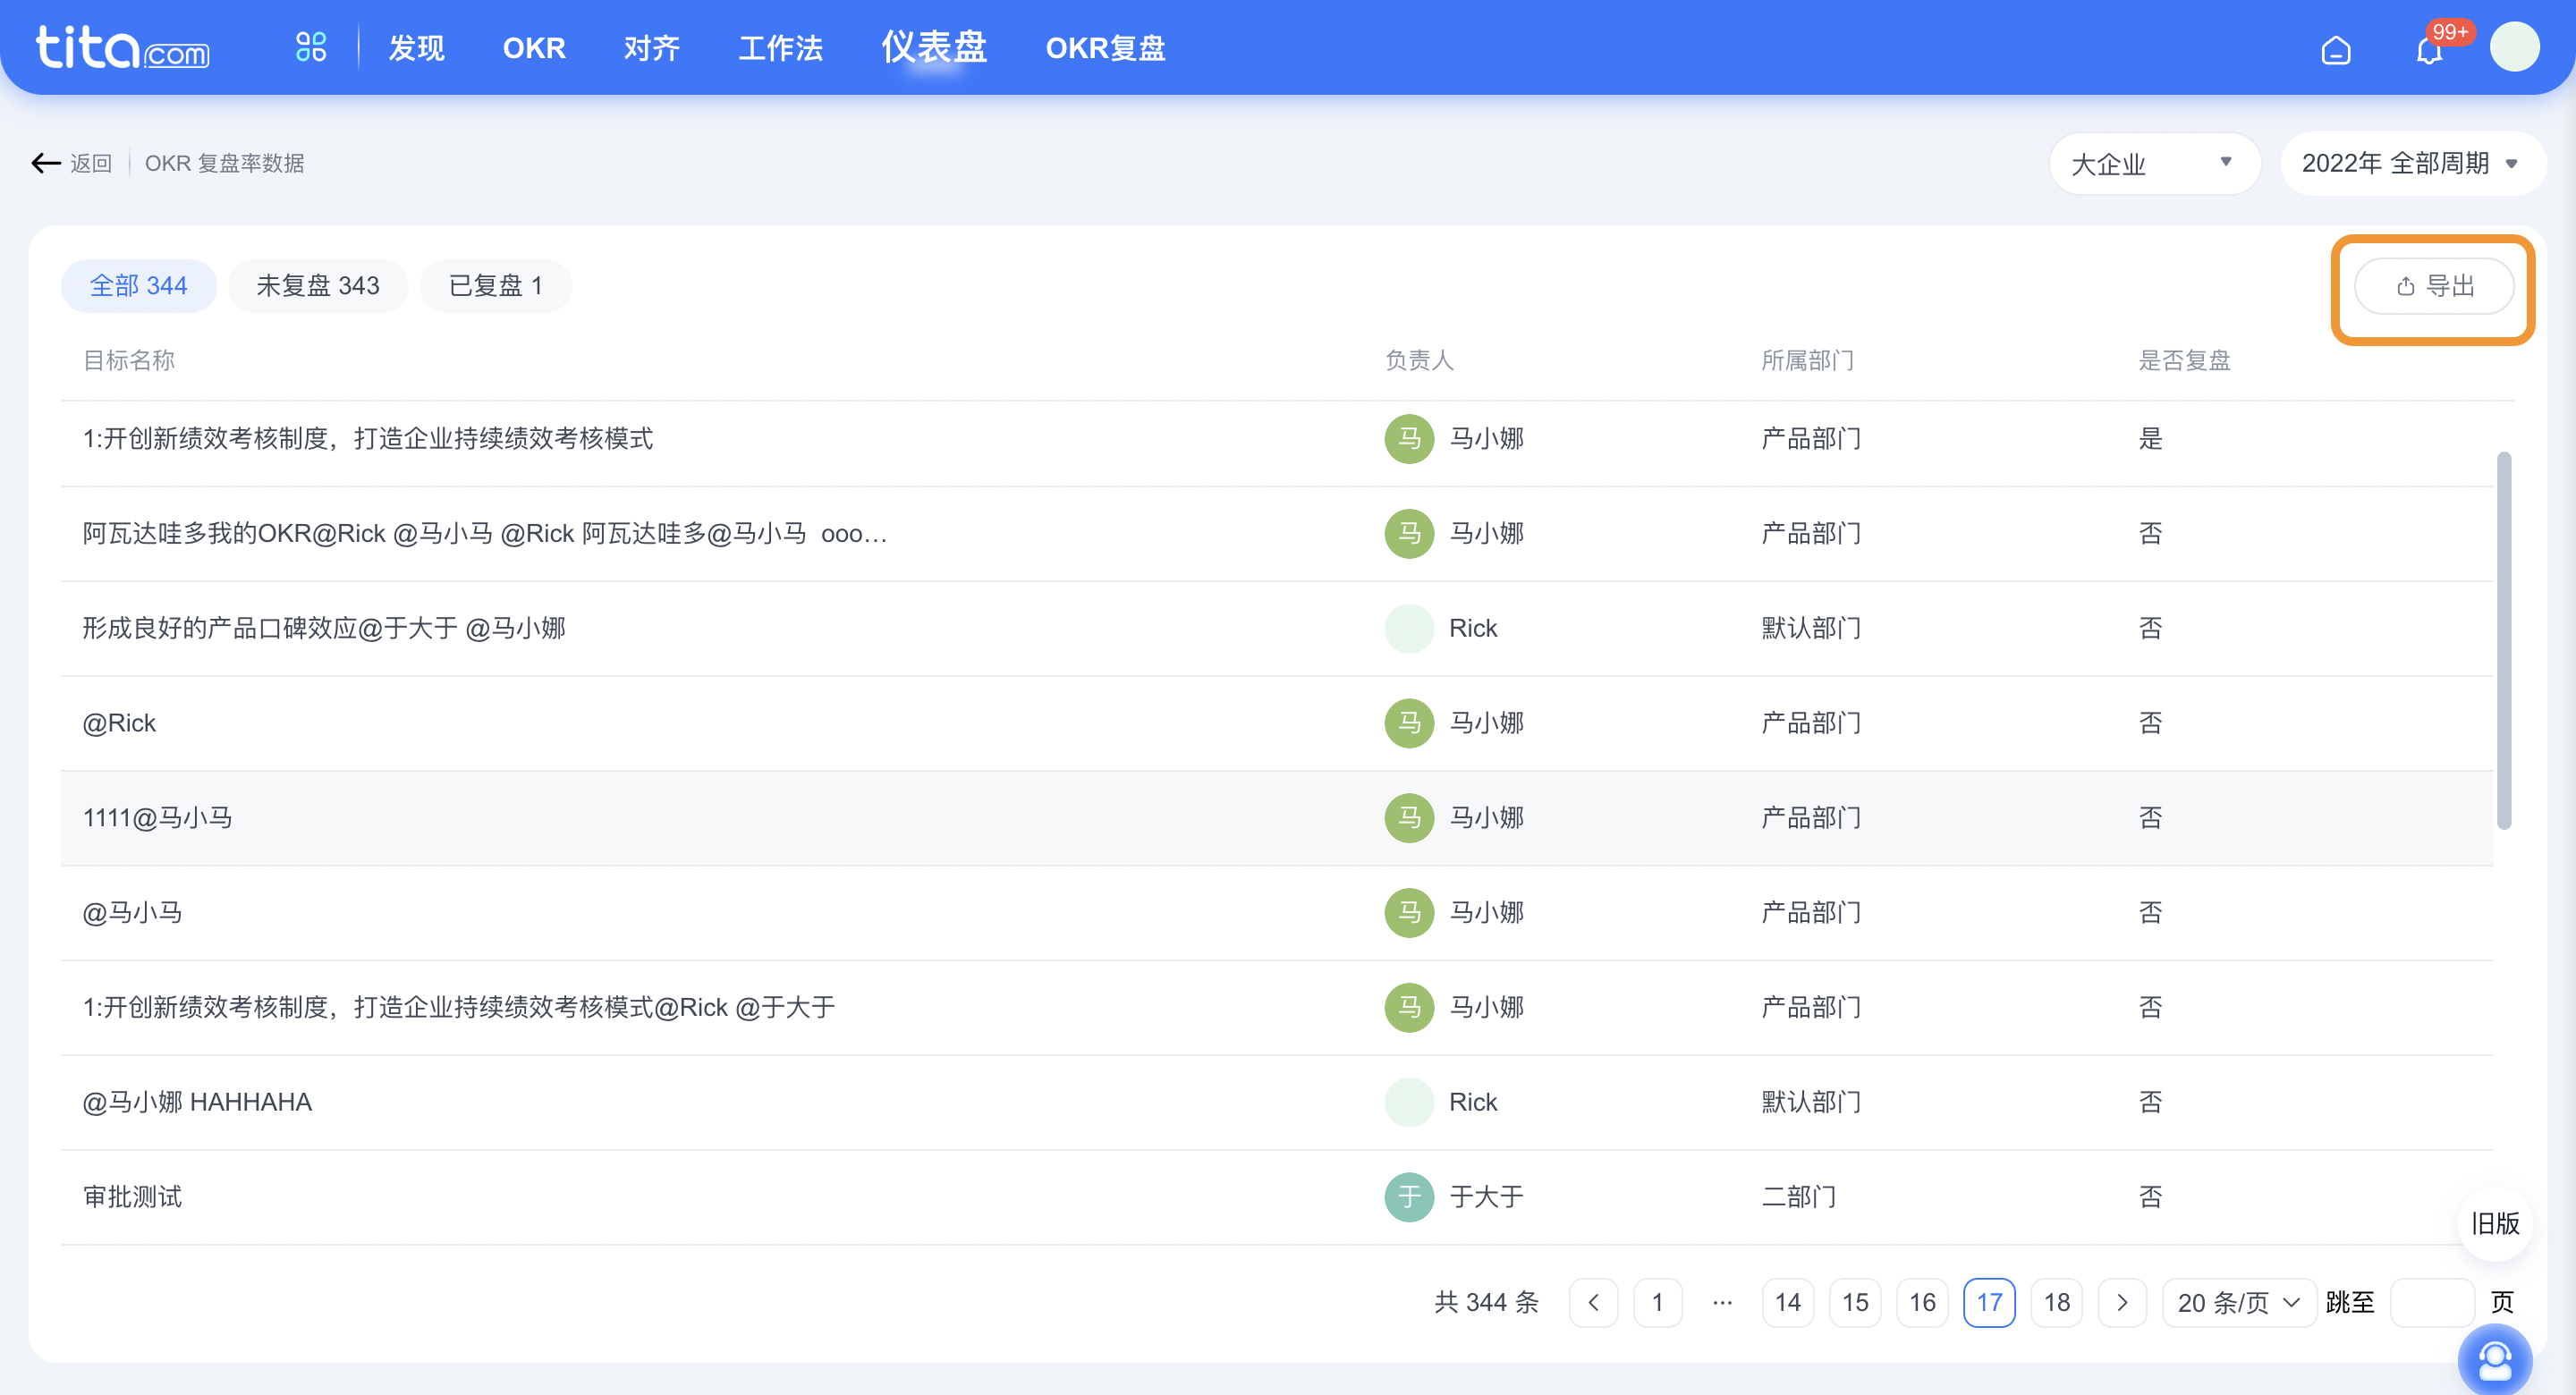Open the apps grid icon in navbar
The height and width of the screenshot is (1395, 2576).
[x=311, y=47]
